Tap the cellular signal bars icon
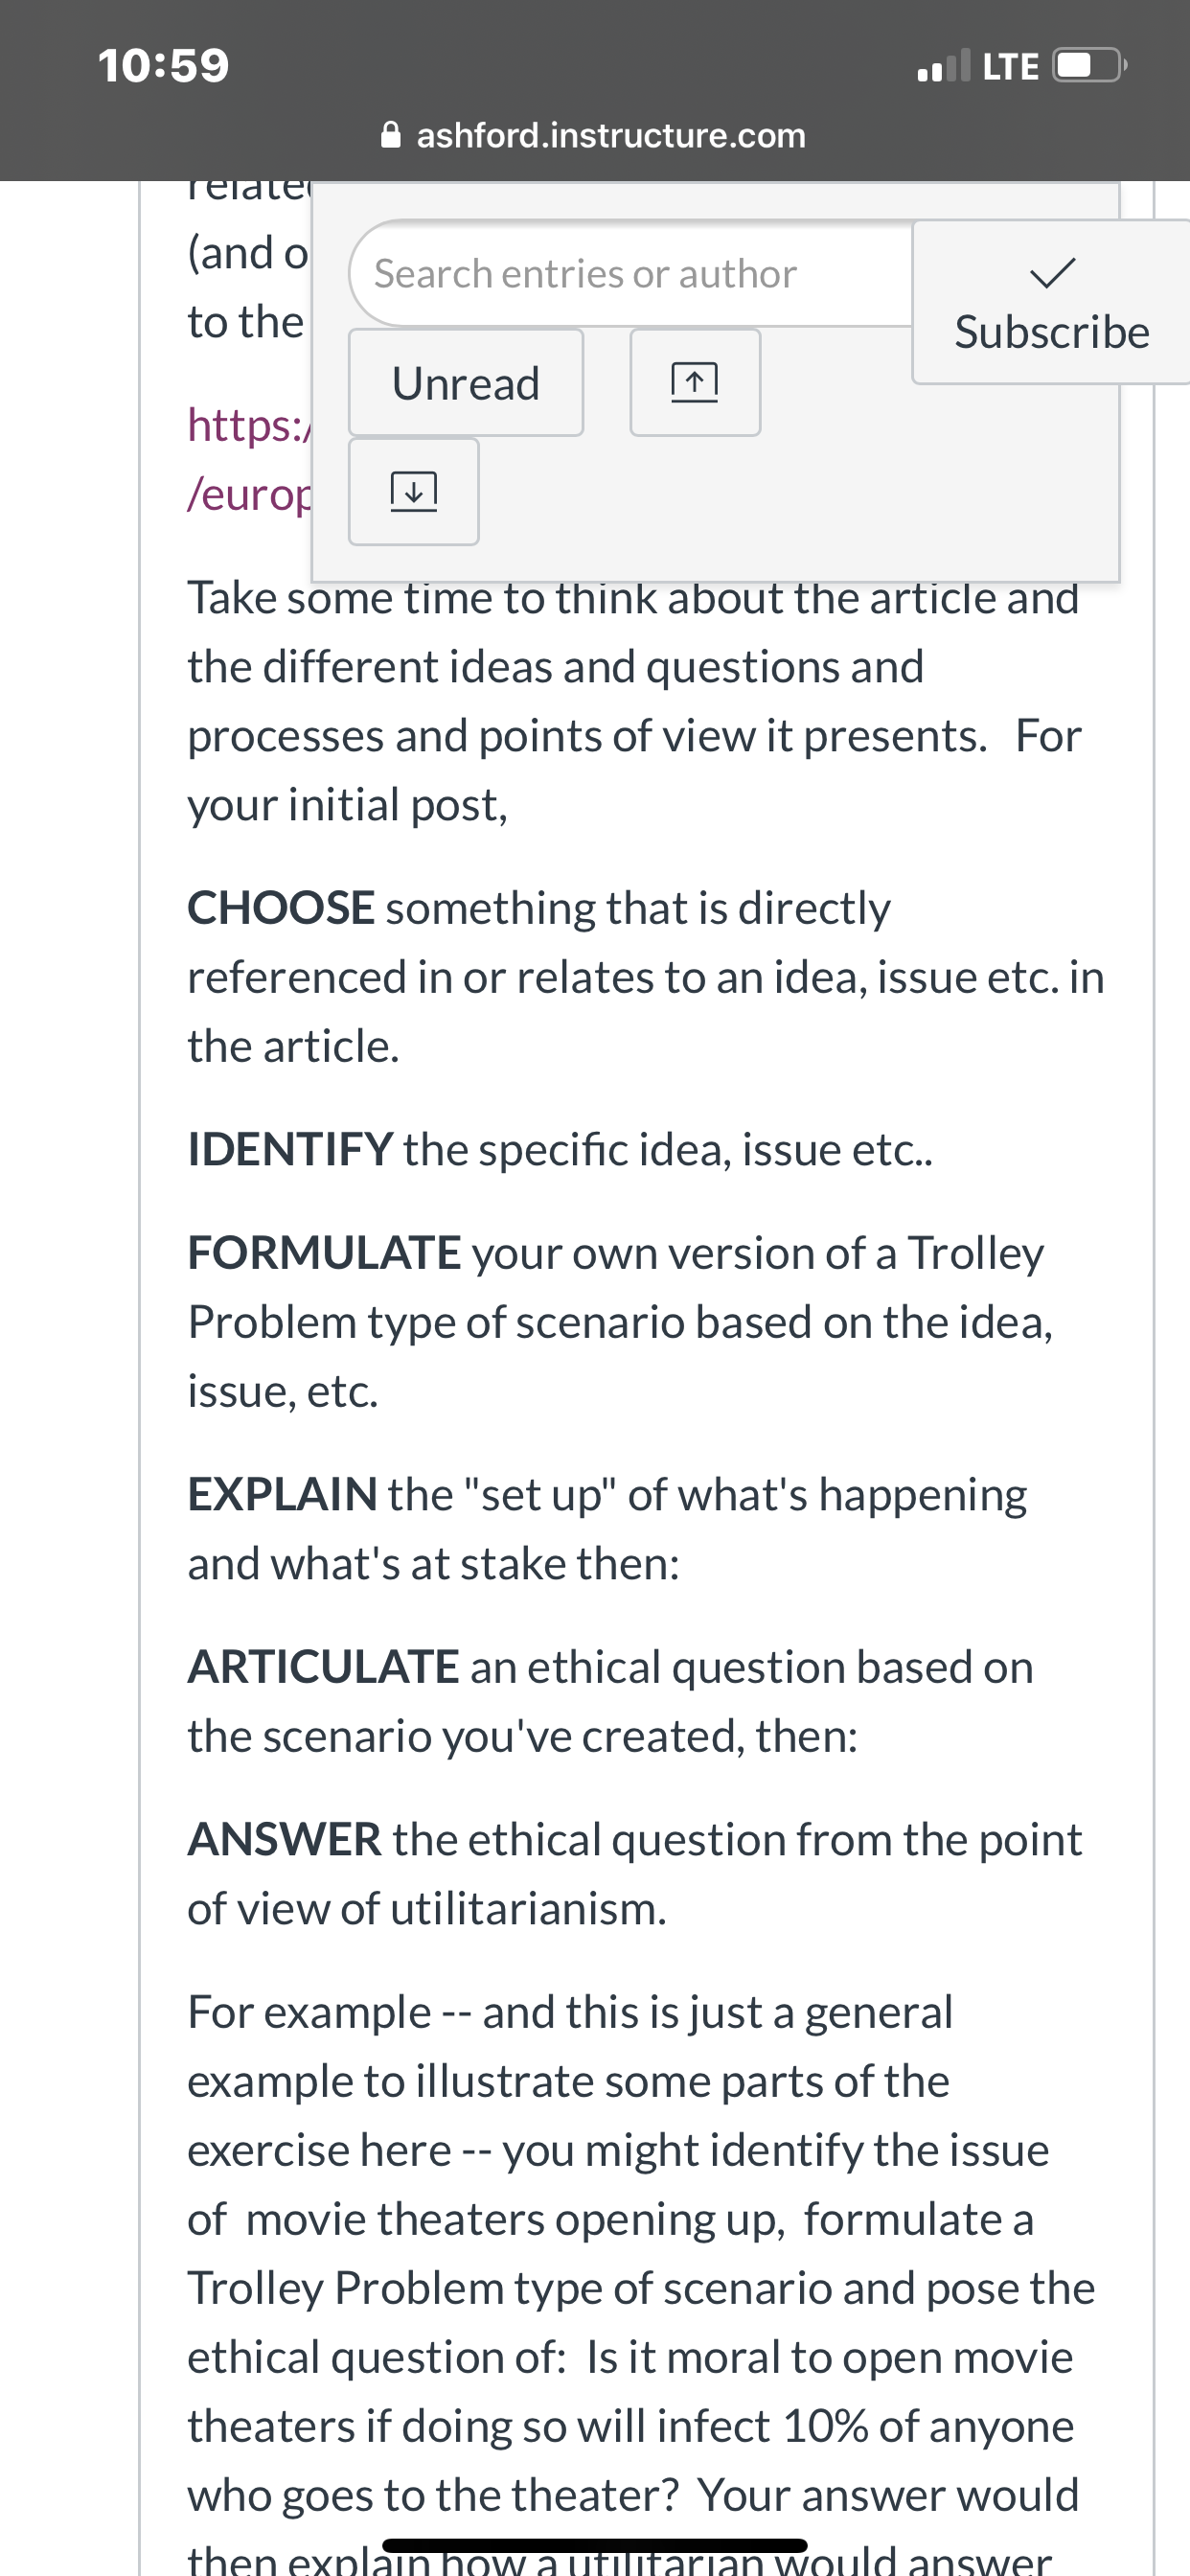Screen dimensions: 1190x2576 (x=944, y=66)
